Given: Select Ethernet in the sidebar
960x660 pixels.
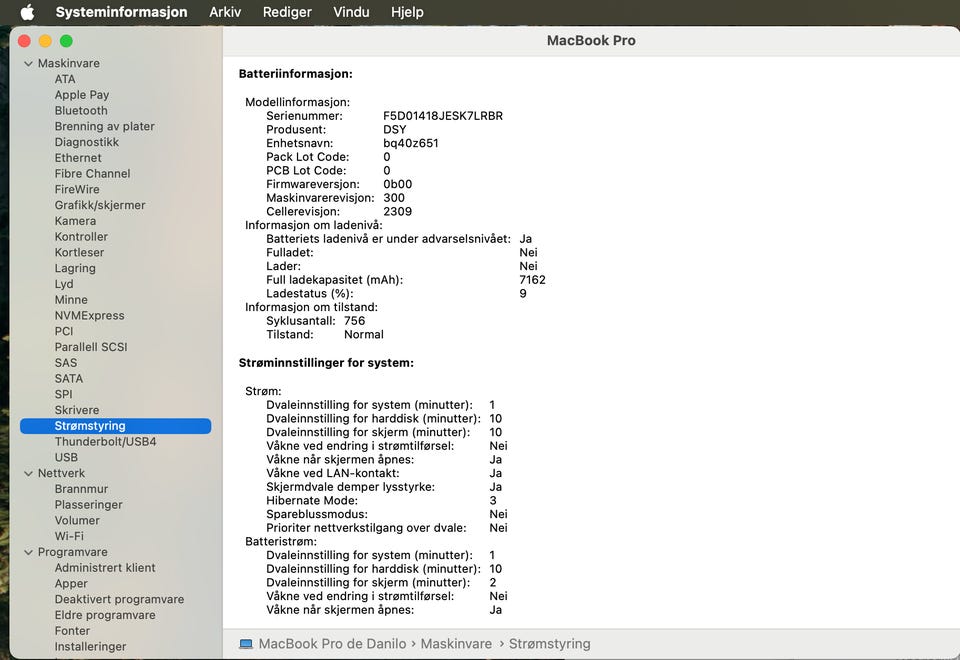Looking at the screenshot, I should [x=78, y=158].
